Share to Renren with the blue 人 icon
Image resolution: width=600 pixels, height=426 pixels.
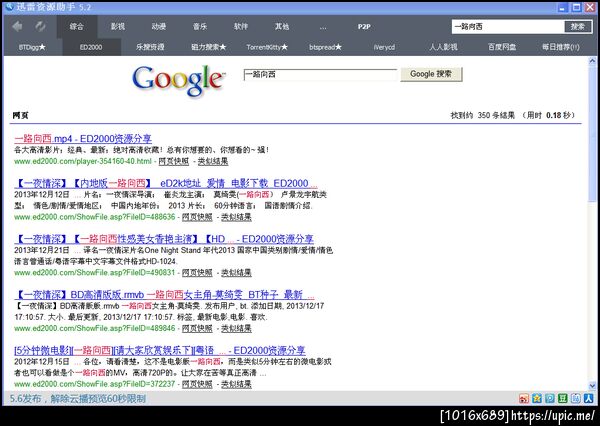589,398
